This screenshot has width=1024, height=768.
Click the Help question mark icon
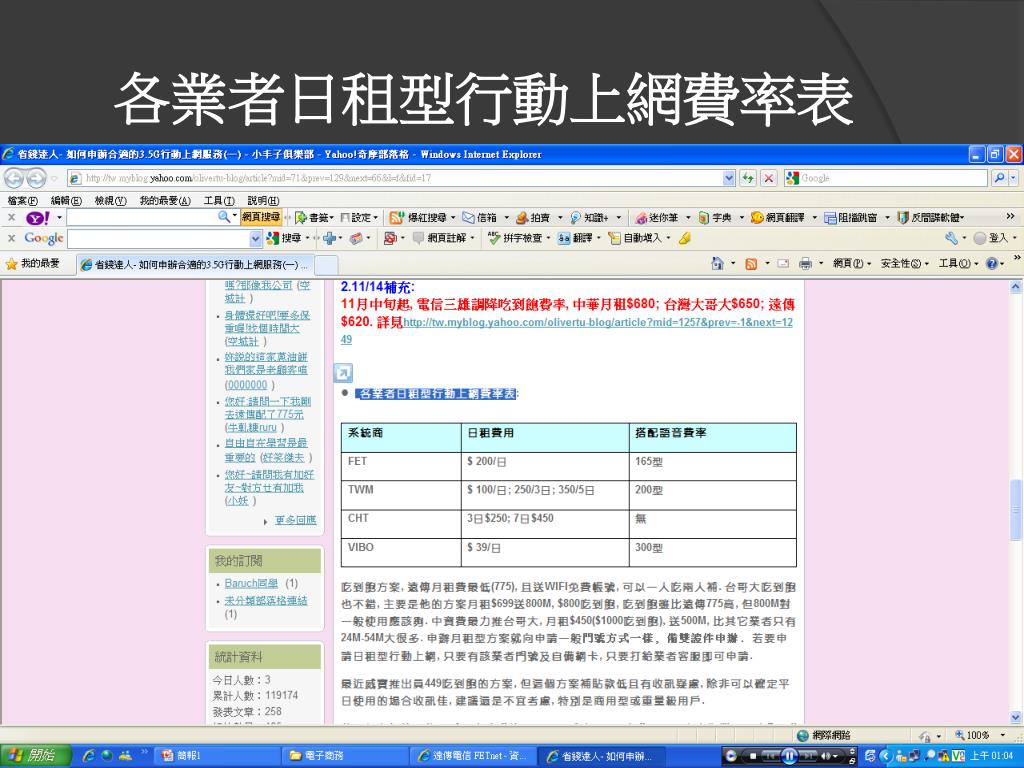click(991, 264)
